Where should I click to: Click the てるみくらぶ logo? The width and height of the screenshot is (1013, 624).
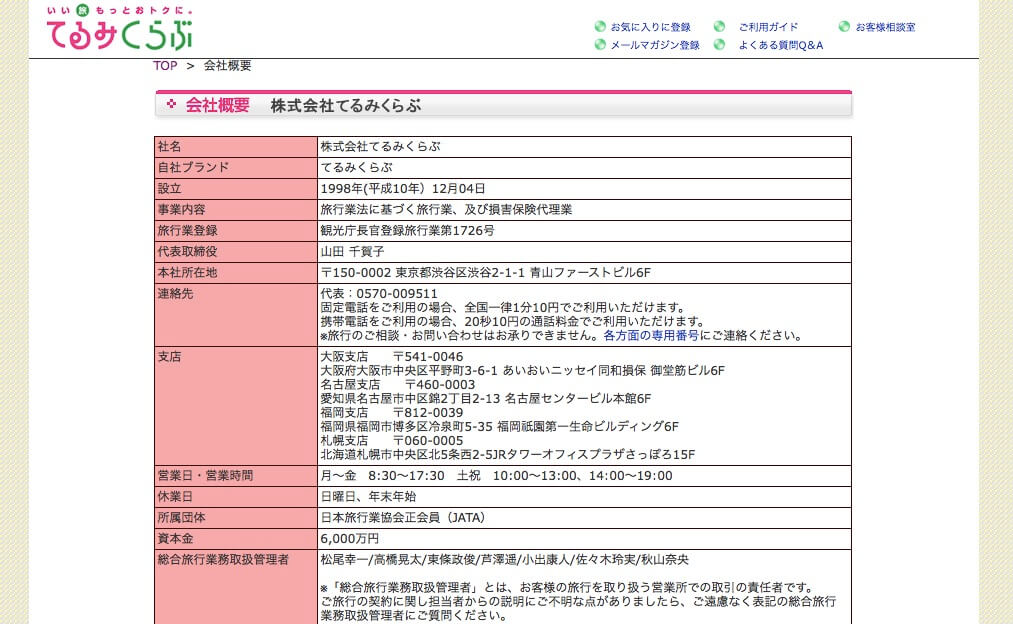click(120, 28)
